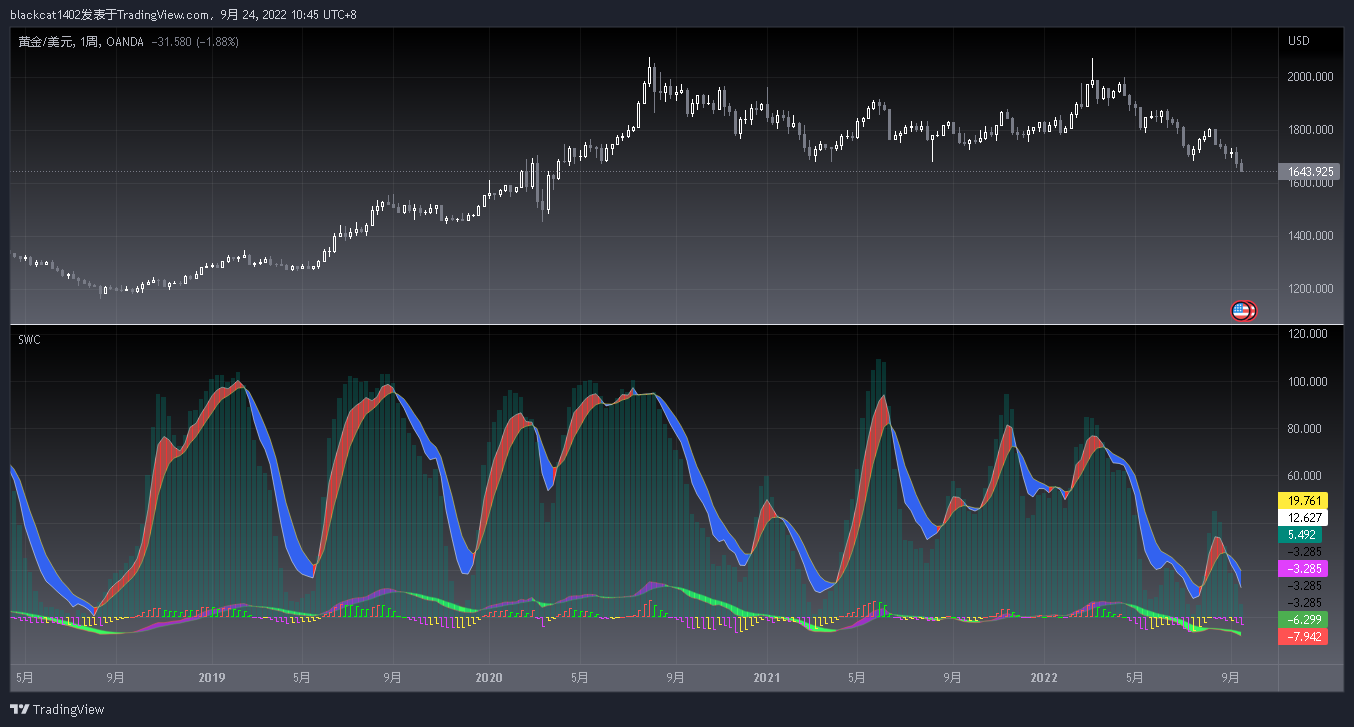Click the TradingView logo at the bottom
Image resolution: width=1354 pixels, height=727 pixels.
(57, 709)
